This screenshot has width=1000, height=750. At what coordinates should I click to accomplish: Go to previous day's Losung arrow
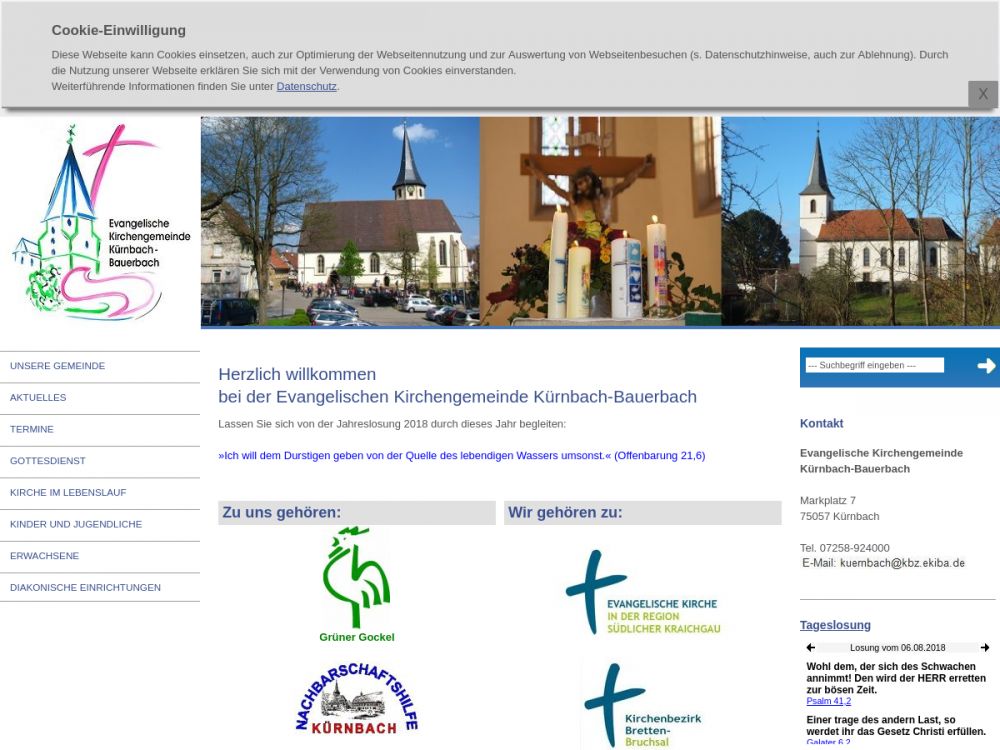tap(811, 648)
